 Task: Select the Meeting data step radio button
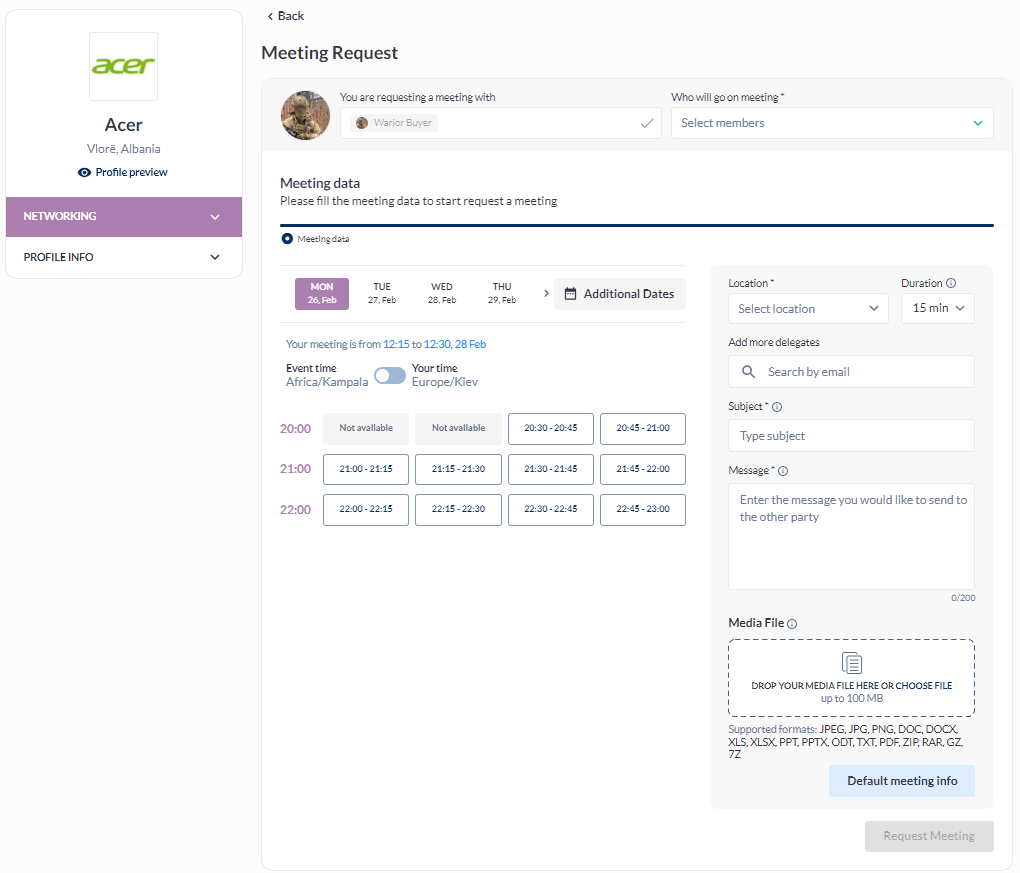point(288,239)
